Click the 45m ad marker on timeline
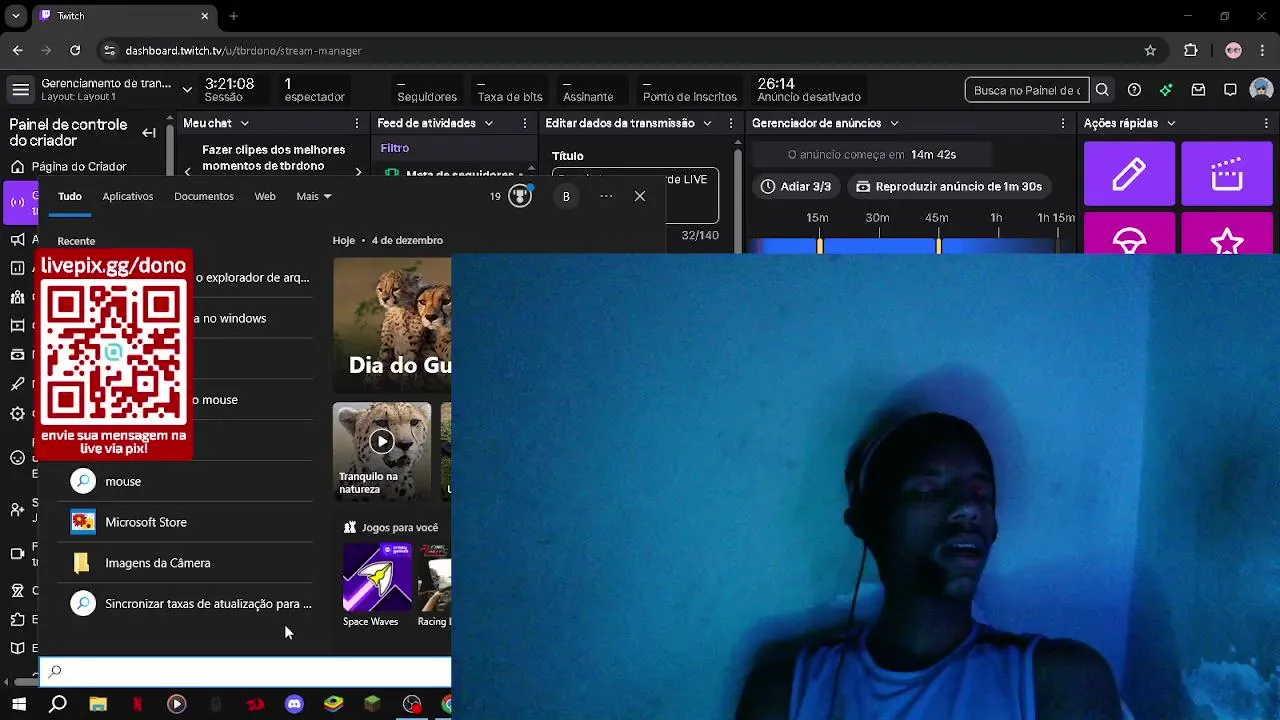The image size is (1280, 720). [938, 245]
